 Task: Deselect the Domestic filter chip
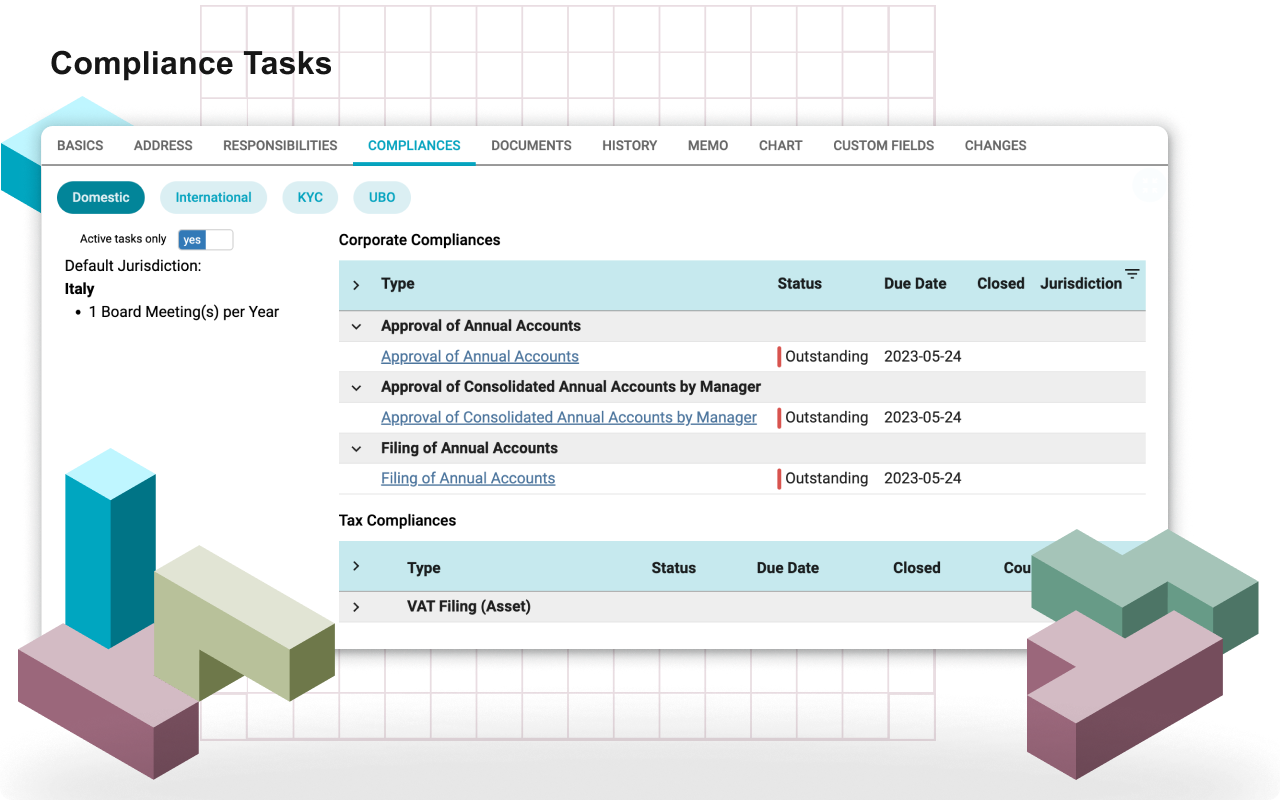coord(100,197)
